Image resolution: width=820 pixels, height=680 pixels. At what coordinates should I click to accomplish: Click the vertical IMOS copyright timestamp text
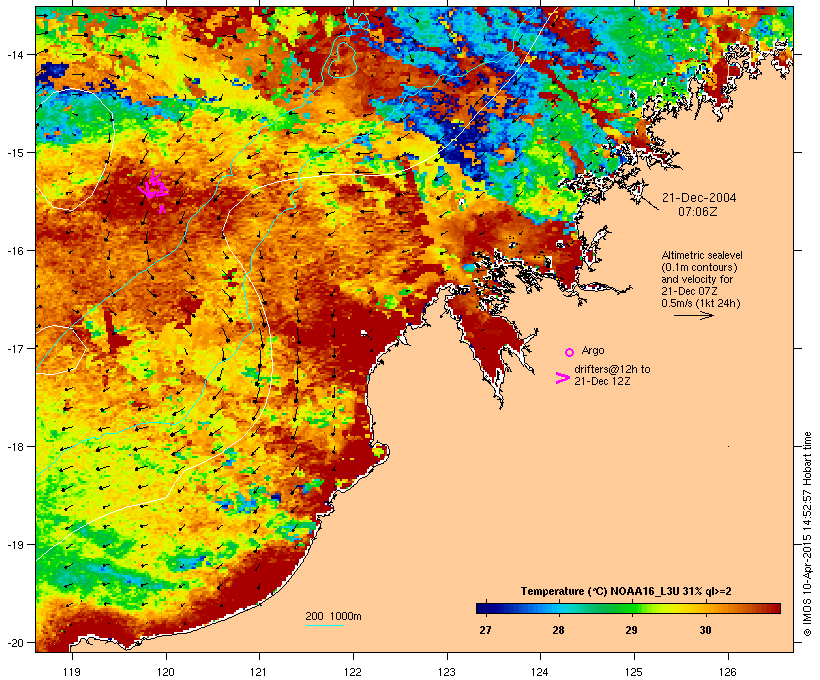807,534
